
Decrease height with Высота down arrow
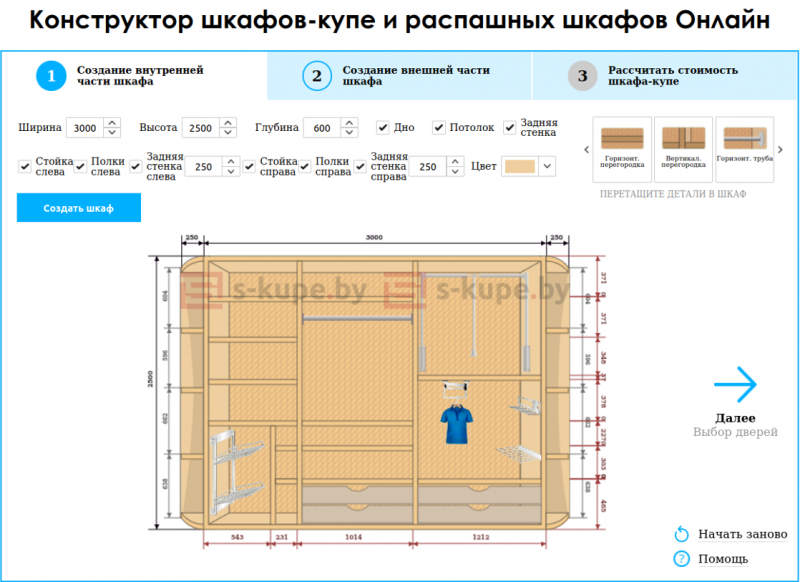228,132
